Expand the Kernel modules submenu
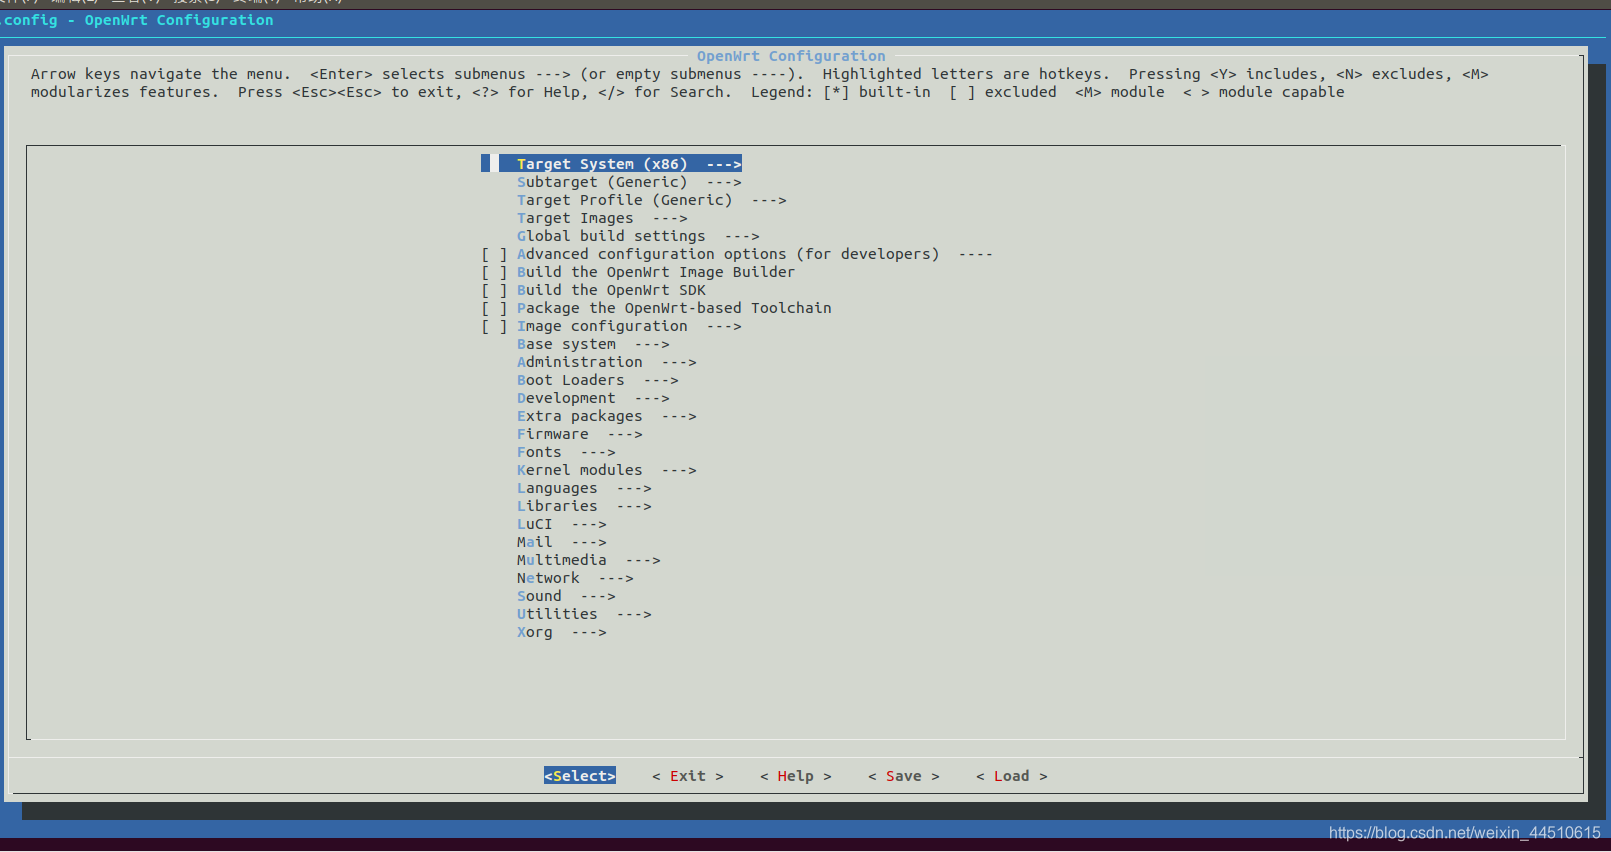This screenshot has height=852, width=1611. pos(606,470)
